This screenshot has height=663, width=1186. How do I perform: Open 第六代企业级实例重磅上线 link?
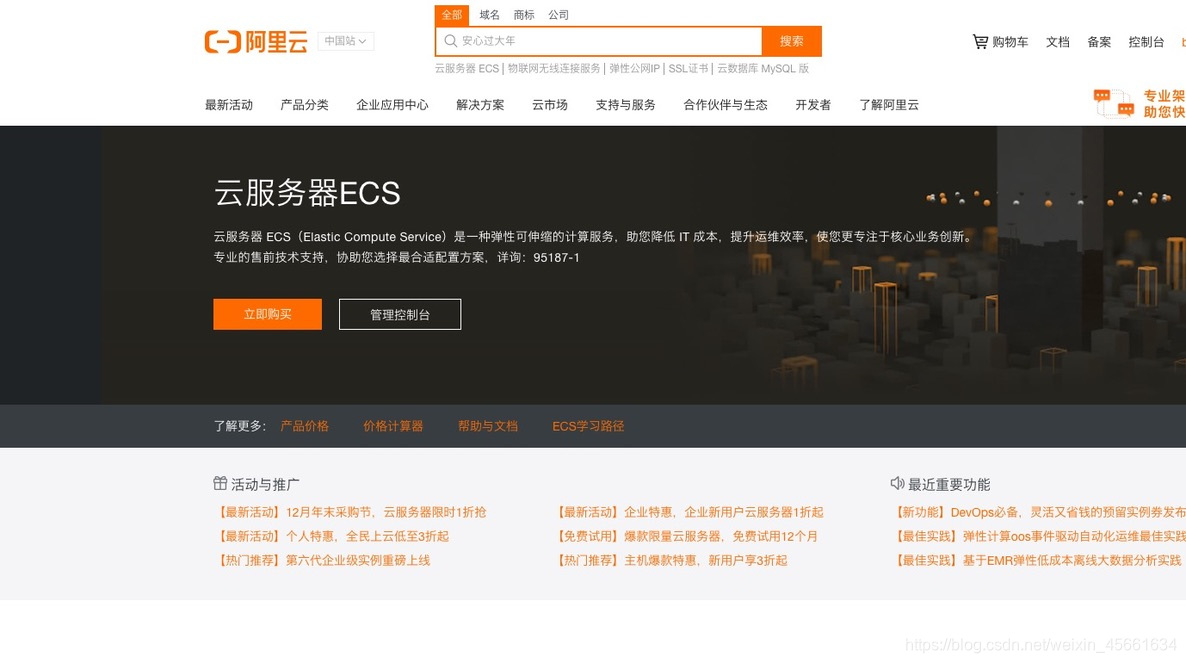point(322,561)
